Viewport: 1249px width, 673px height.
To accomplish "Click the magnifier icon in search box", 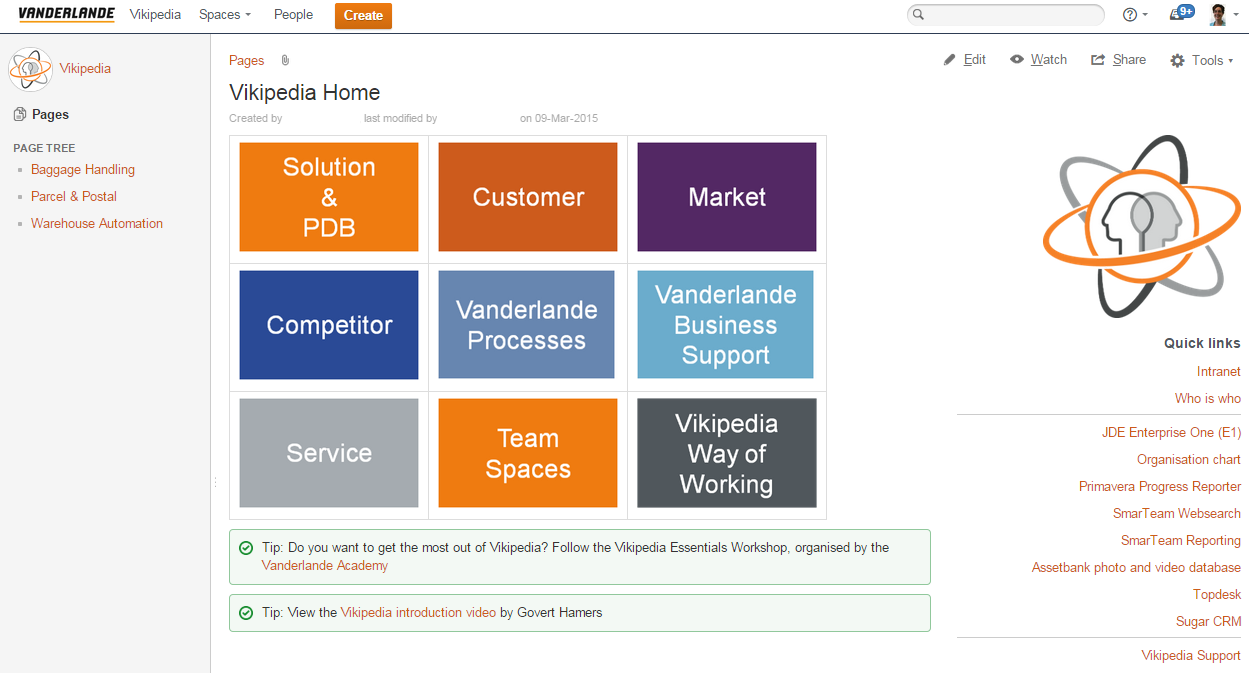I will point(919,15).
